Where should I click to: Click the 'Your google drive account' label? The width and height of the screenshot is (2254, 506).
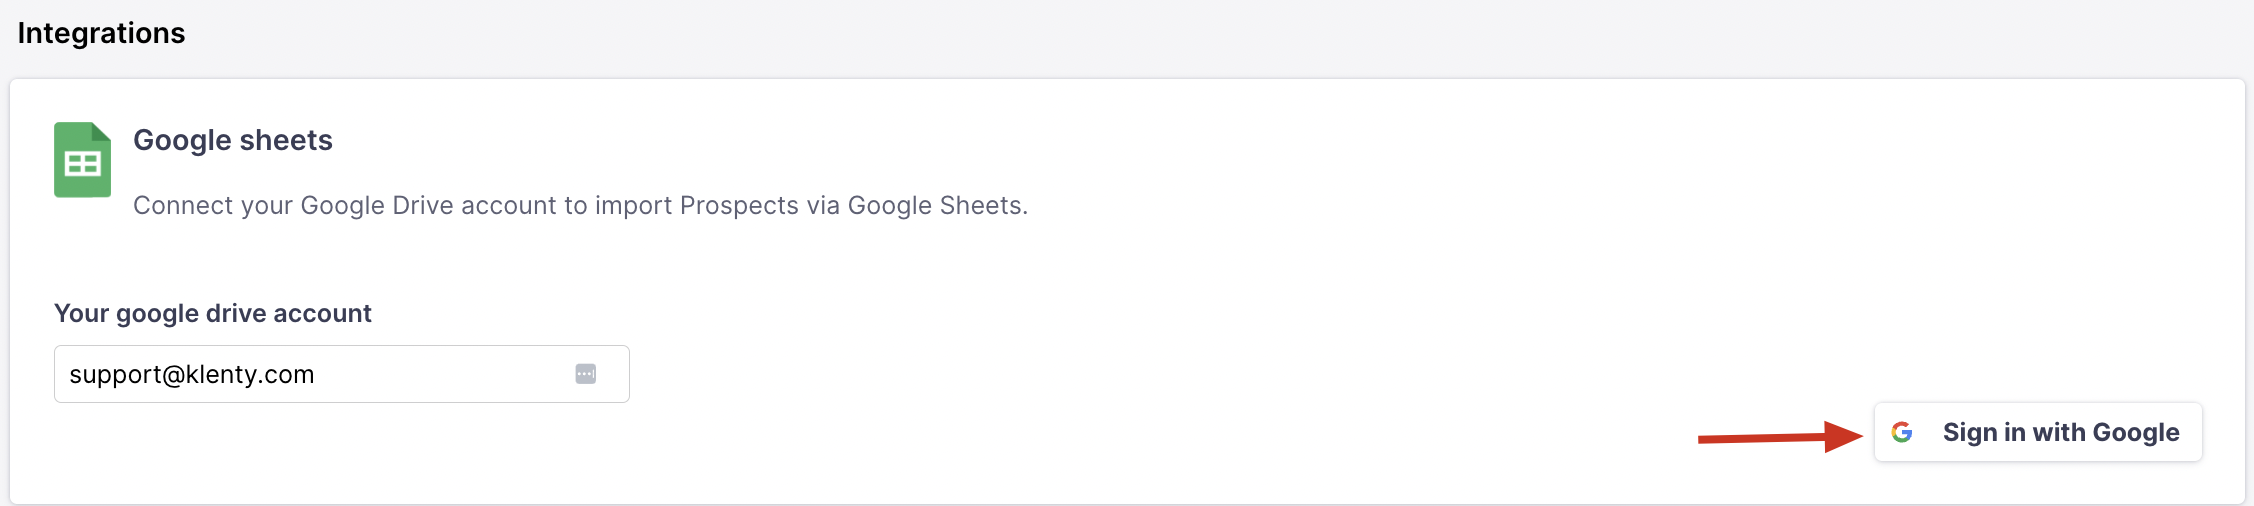(212, 313)
